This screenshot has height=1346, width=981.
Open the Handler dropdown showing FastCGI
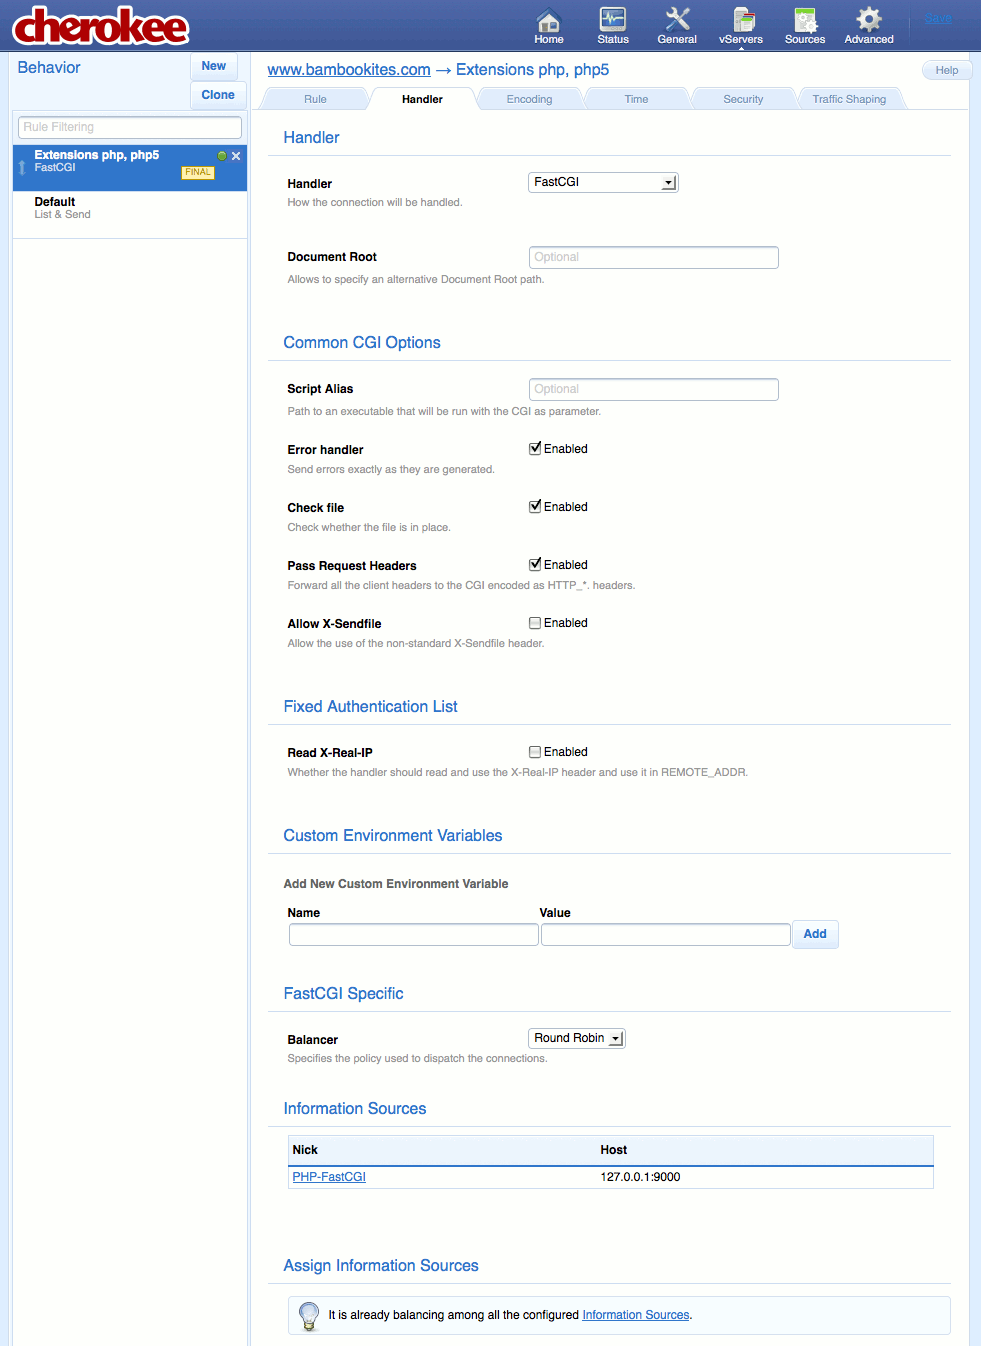602,182
